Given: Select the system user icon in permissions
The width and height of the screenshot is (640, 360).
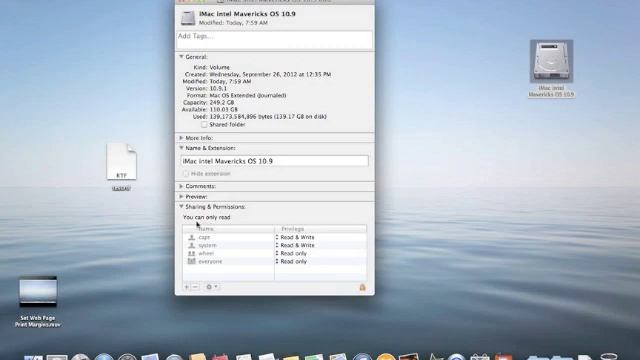Looking at the screenshot, I should click(x=191, y=245).
